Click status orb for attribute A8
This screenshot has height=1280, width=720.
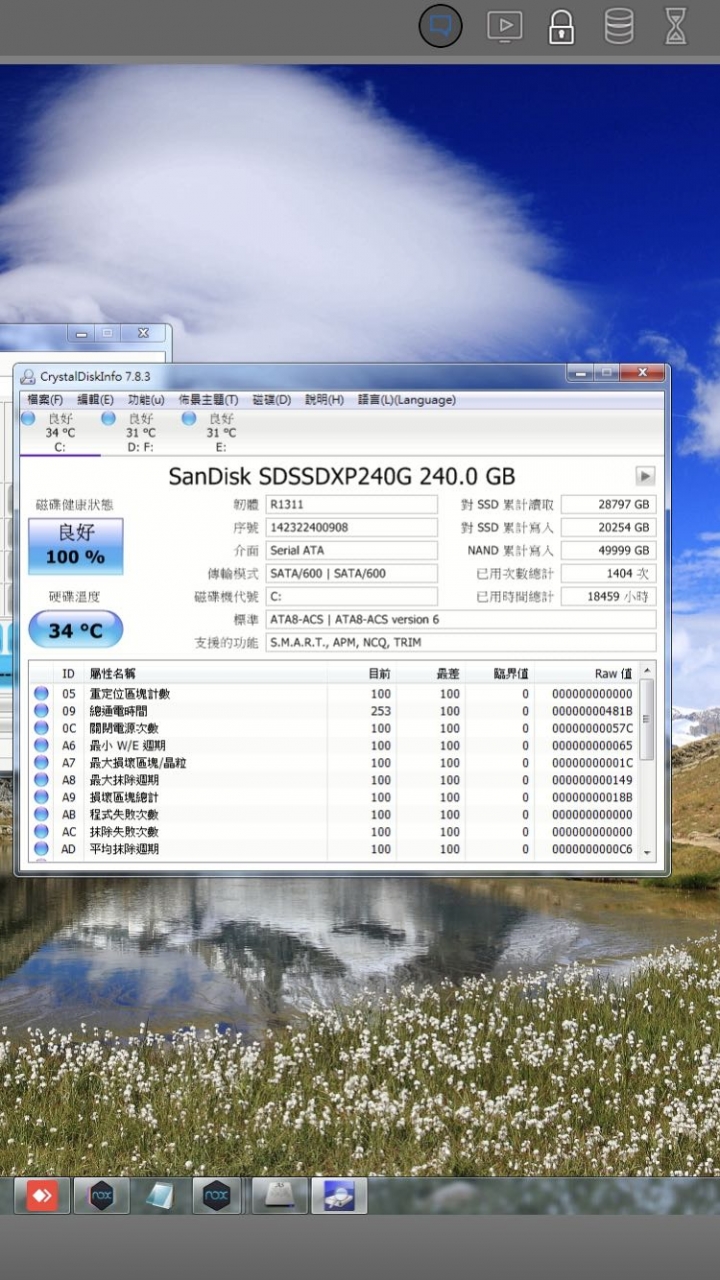click(x=41, y=780)
